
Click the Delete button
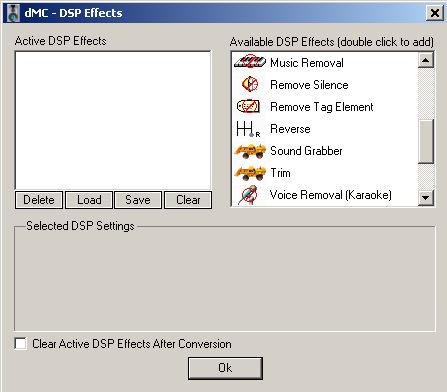(x=39, y=200)
